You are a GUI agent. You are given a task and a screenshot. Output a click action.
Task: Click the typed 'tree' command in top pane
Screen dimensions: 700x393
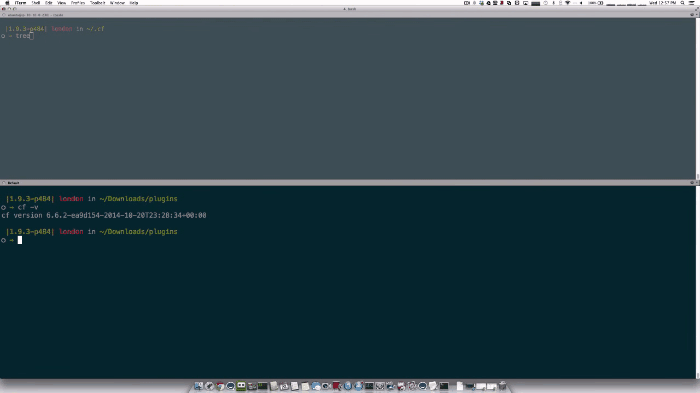tap(22, 36)
